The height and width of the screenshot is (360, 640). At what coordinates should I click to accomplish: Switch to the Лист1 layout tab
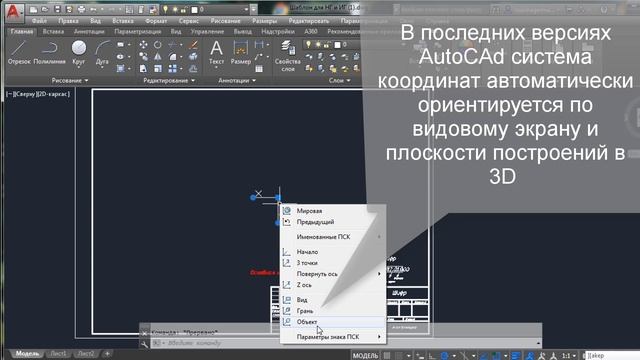click(58, 354)
